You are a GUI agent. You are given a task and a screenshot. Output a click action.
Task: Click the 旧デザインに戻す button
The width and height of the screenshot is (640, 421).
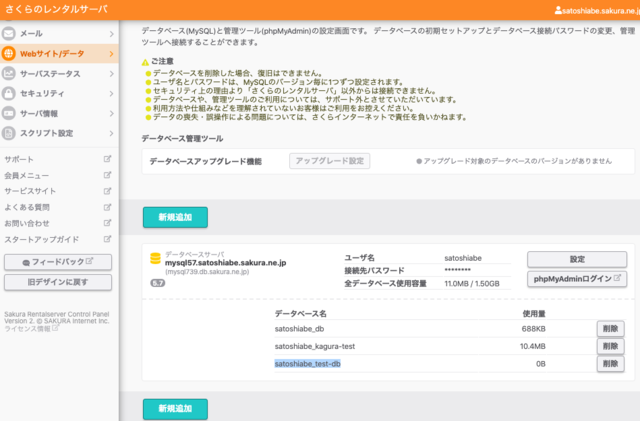click(58, 282)
